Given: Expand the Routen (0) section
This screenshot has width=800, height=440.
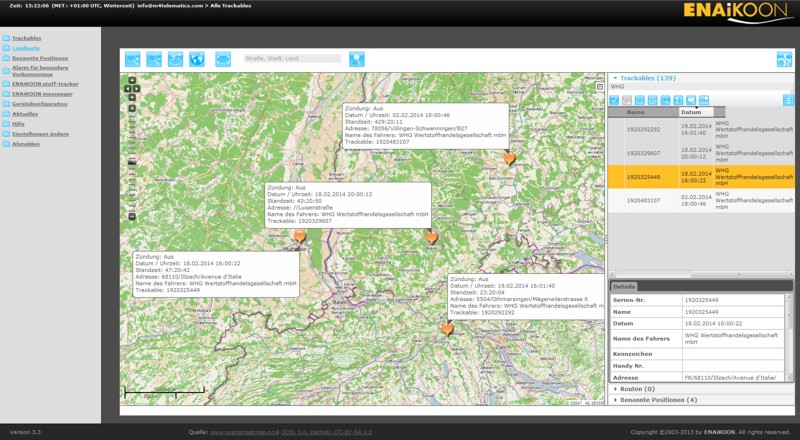Looking at the screenshot, I should click(x=637, y=389).
